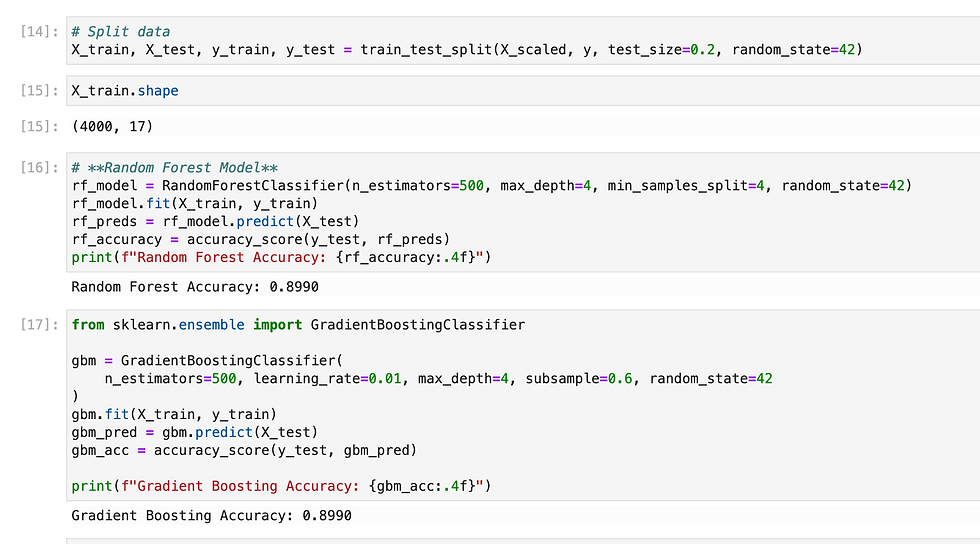This screenshot has height=544, width=980.
Task: Click the '# **Random Forest Model**' comment
Action: (x=174, y=168)
